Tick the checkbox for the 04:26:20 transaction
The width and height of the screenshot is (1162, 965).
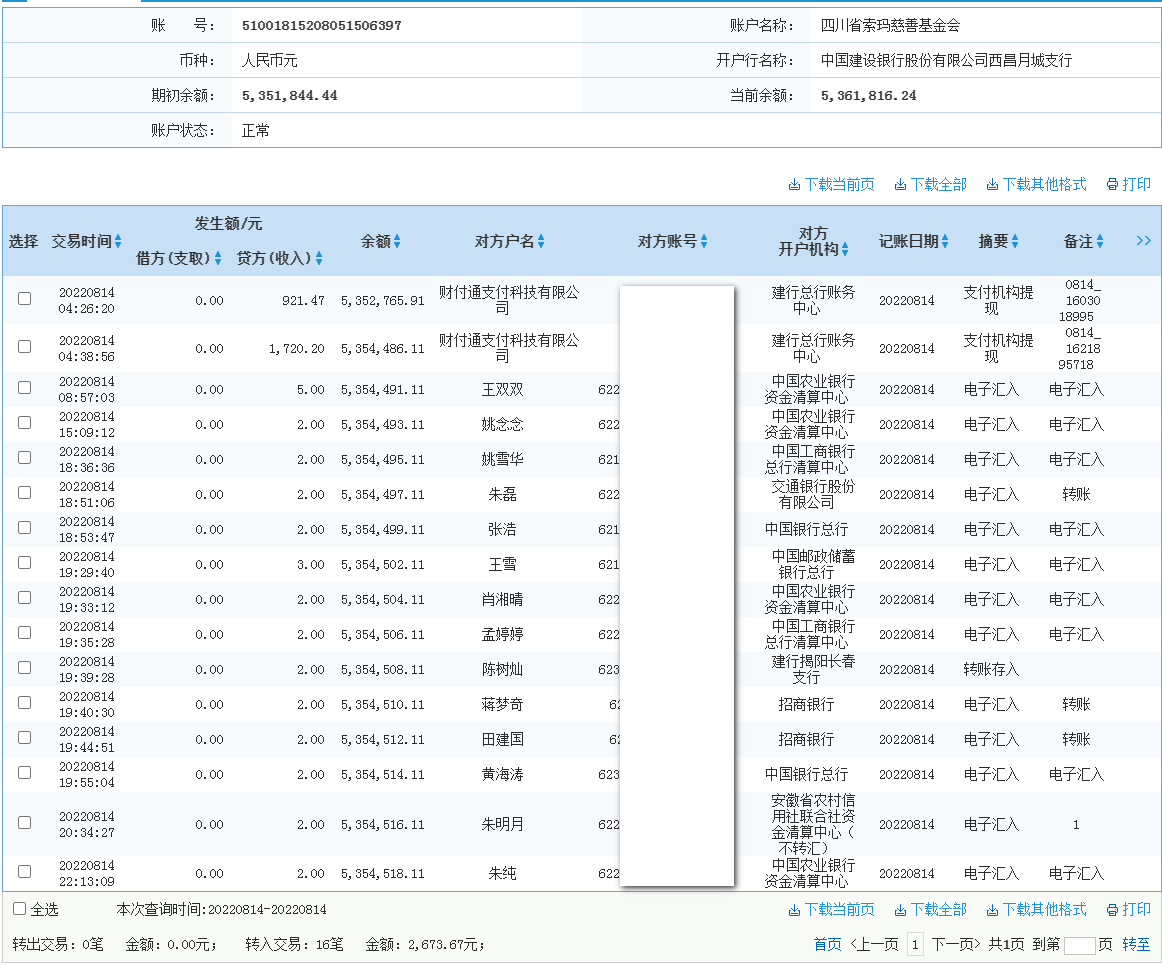(x=24, y=299)
